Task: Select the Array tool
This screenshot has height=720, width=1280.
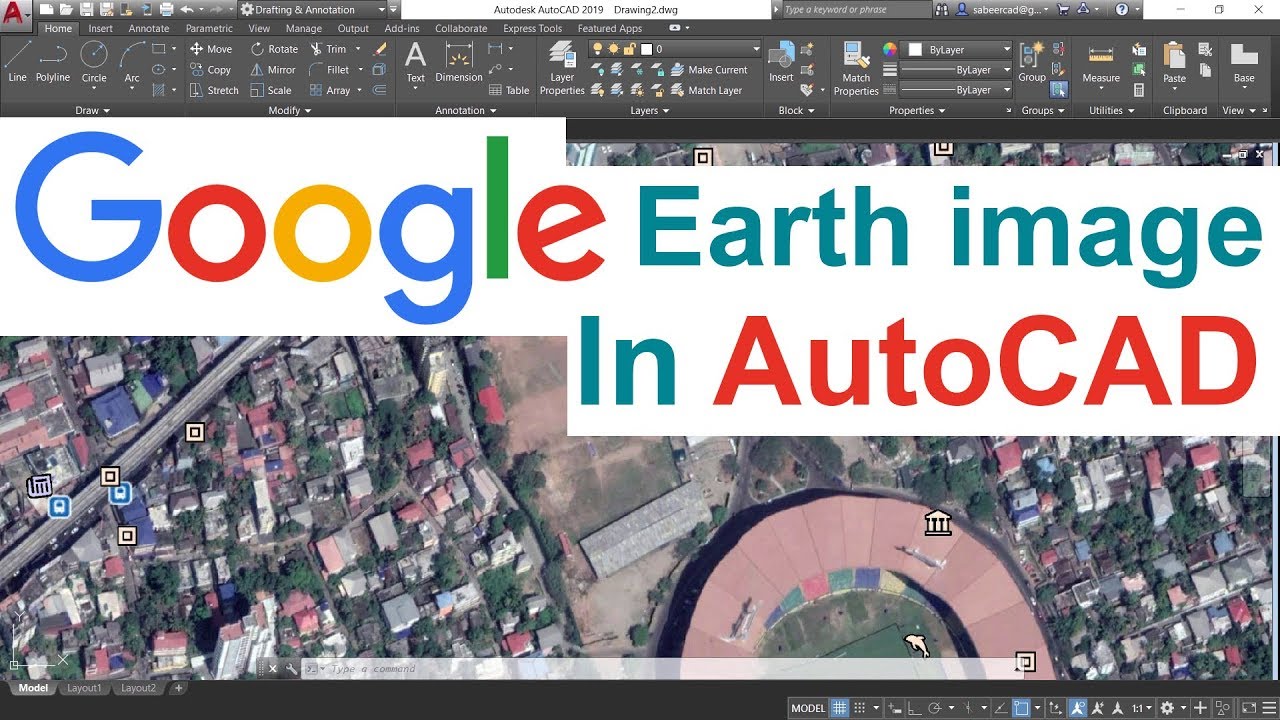Action: pyautogui.click(x=330, y=90)
